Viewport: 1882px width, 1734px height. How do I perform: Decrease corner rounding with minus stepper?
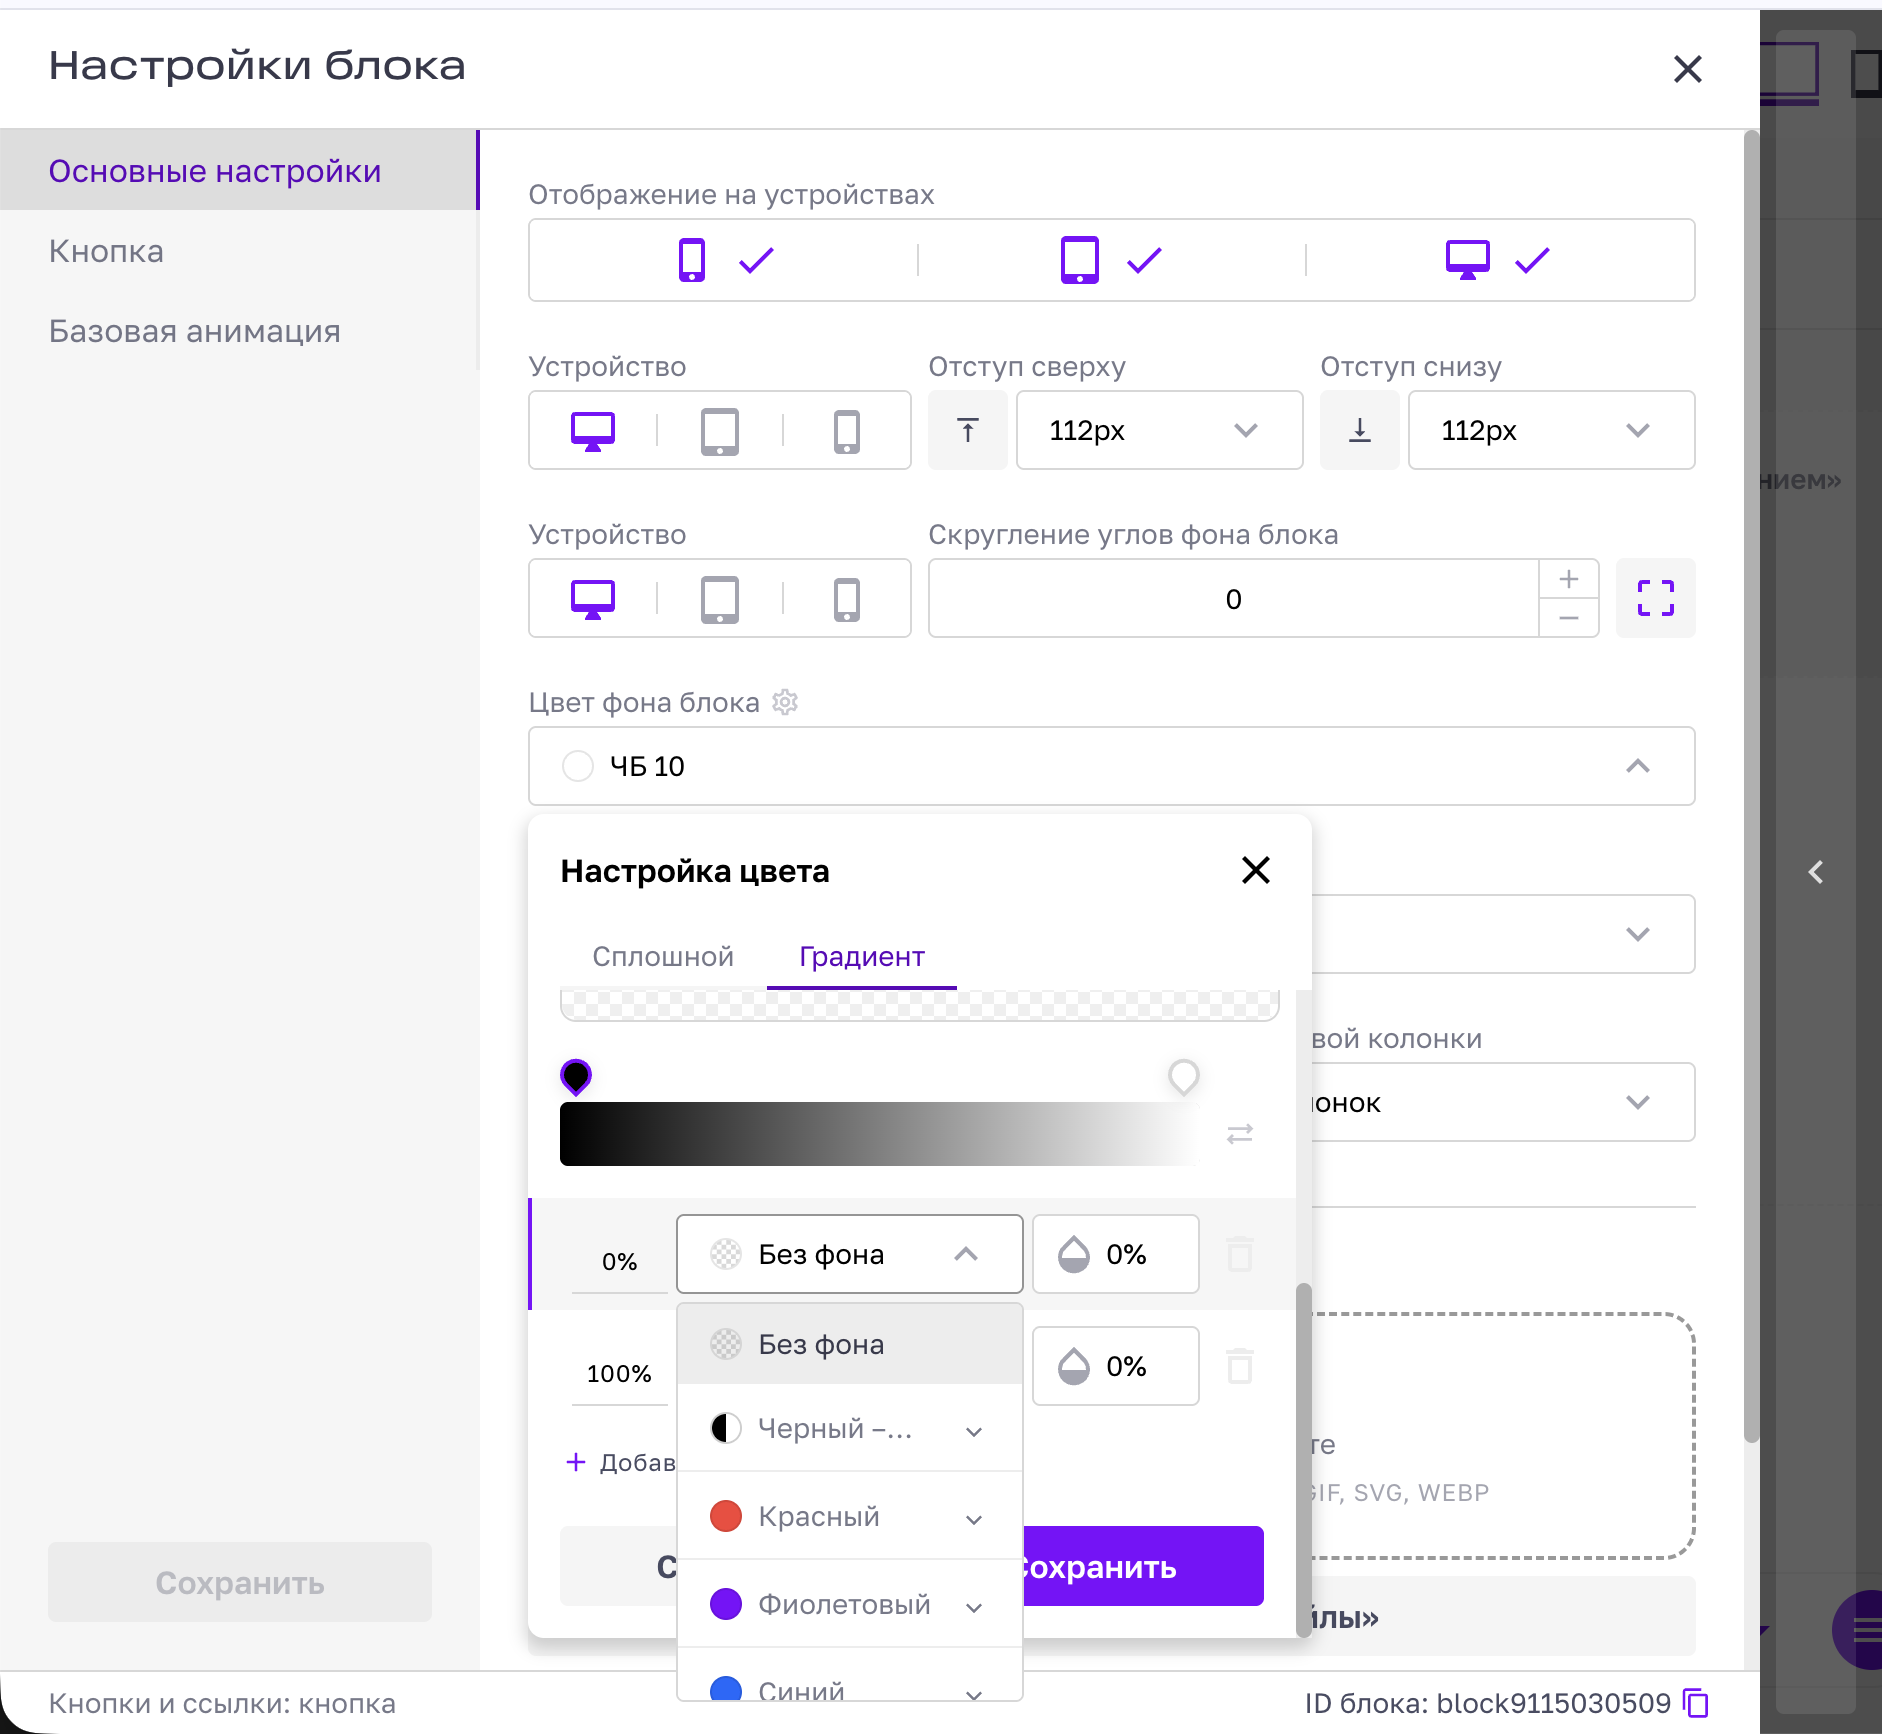coord(1568,618)
